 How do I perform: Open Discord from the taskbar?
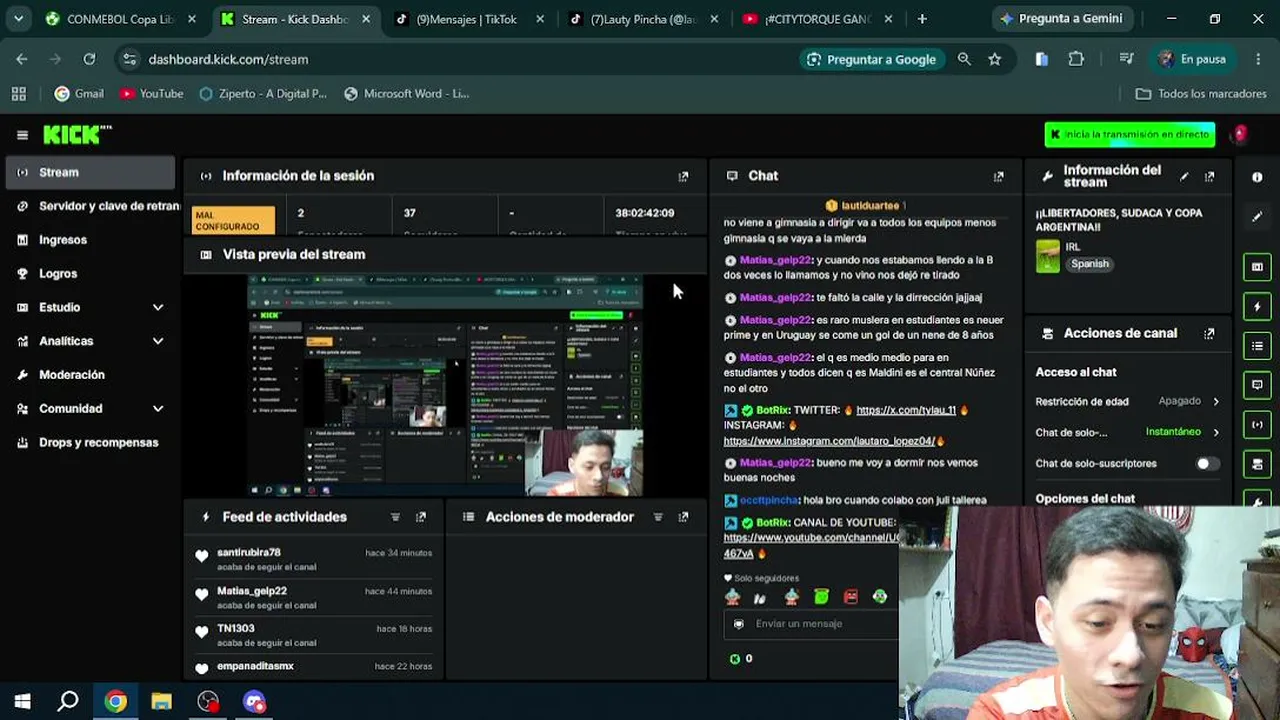(254, 702)
